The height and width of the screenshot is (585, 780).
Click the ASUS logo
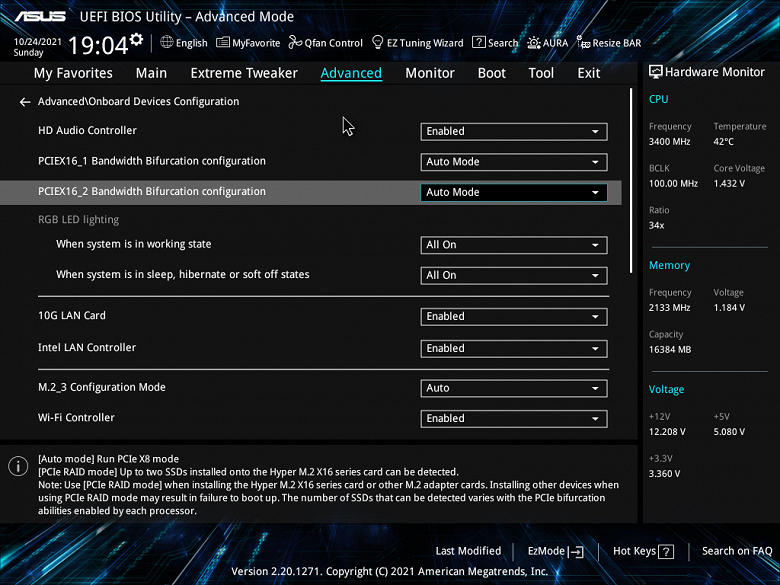click(40, 16)
